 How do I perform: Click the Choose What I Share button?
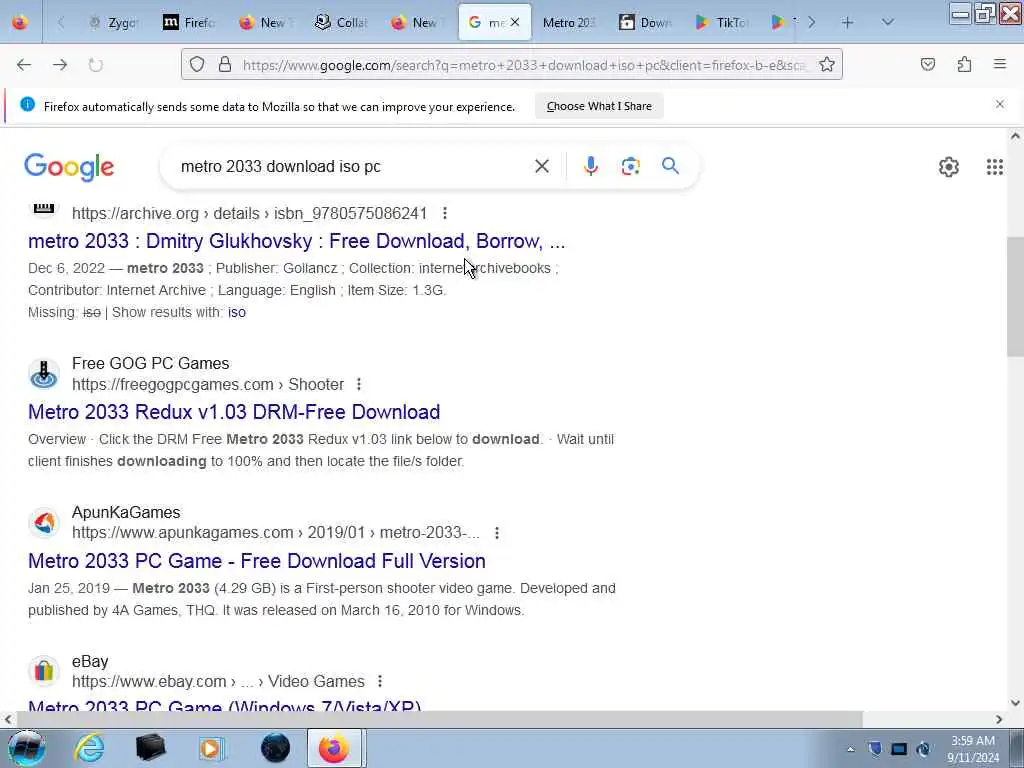click(599, 106)
